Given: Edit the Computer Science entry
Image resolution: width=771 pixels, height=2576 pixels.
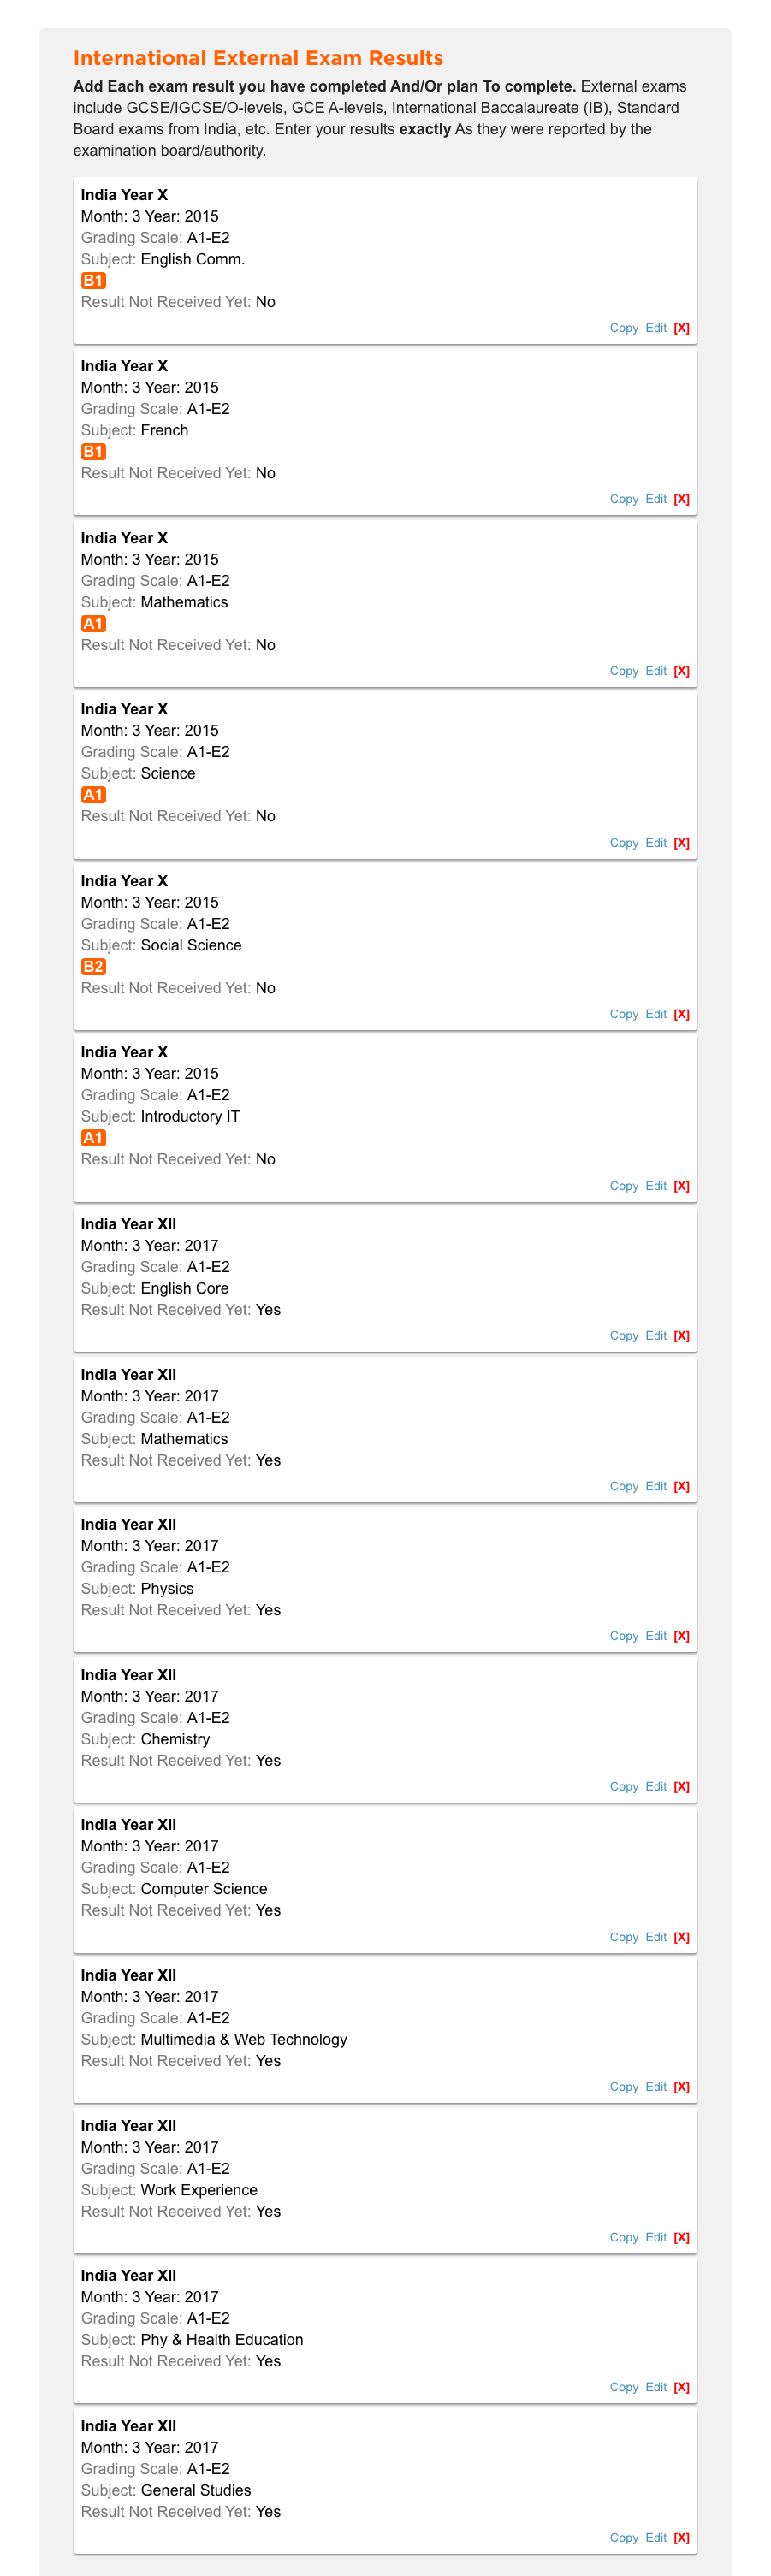Looking at the screenshot, I should click(655, 1937).
